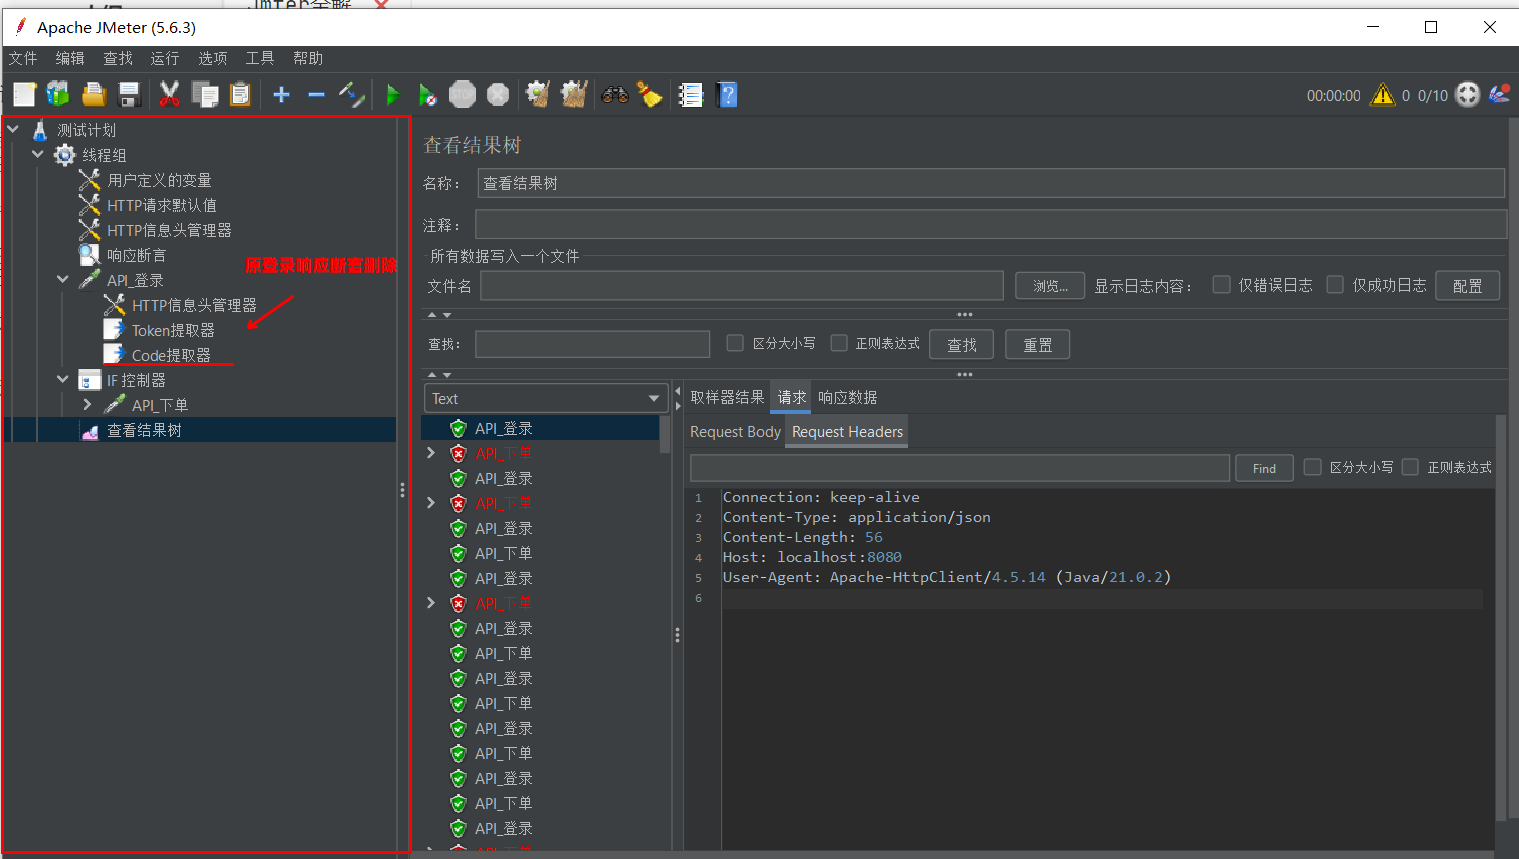Click the green Start run icon
The height and width of the screenshot is (859, 1519).
pos(392,95)
